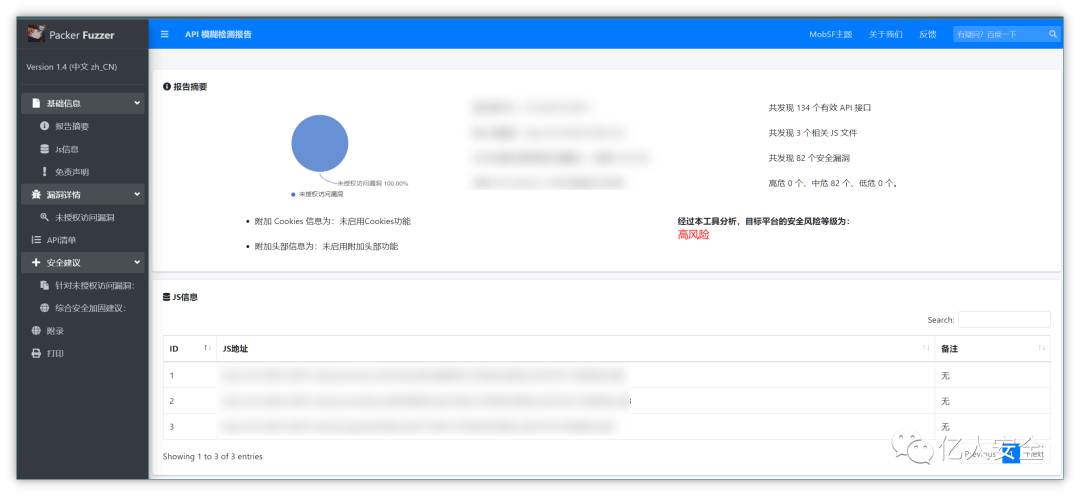Screen dimensions: 1080x496
Task: Click the Packer Fuzzer logo image
Action: [x=35, y=34]
